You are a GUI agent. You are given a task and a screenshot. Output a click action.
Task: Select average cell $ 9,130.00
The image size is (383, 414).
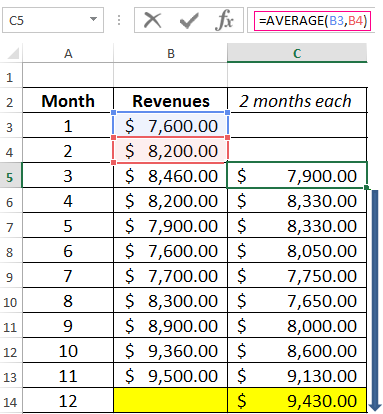297,375
